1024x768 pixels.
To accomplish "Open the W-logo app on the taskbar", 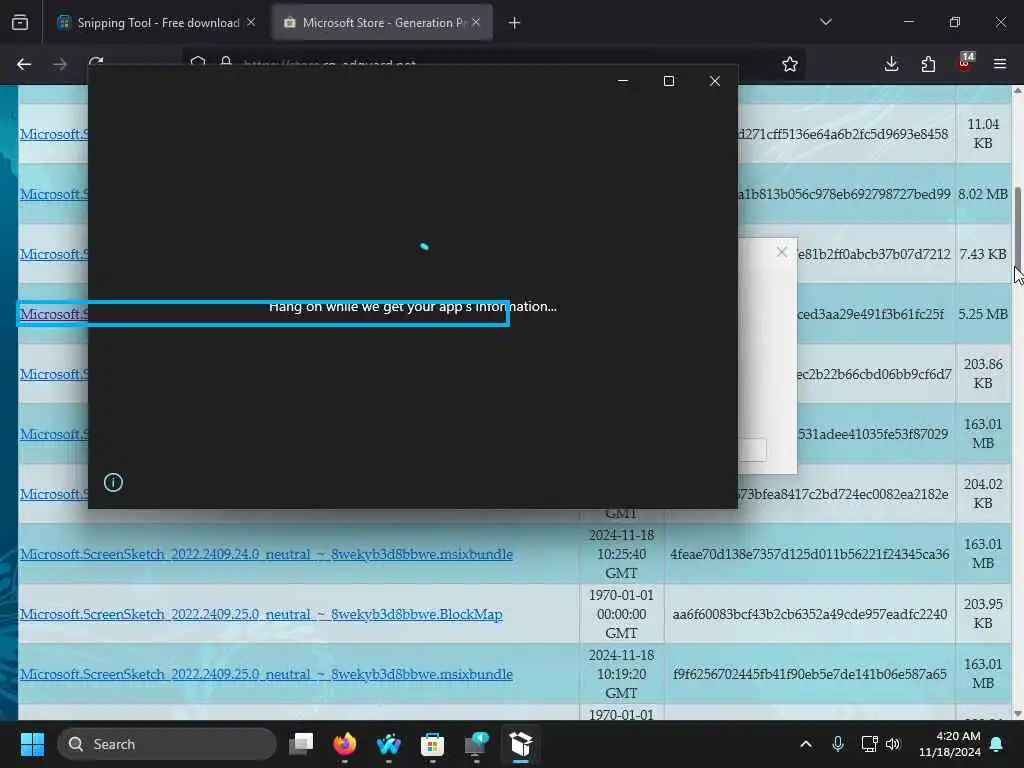I will click(389, 744).
